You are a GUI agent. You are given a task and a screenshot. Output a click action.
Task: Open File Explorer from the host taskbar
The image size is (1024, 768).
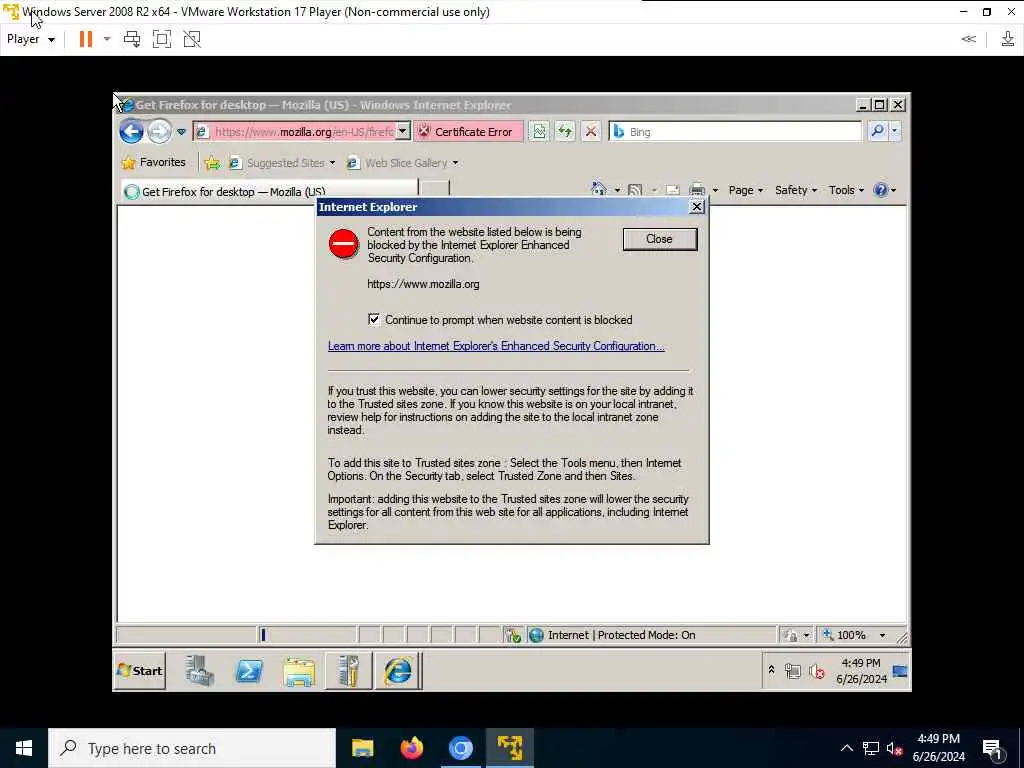[x=362, y=748]
